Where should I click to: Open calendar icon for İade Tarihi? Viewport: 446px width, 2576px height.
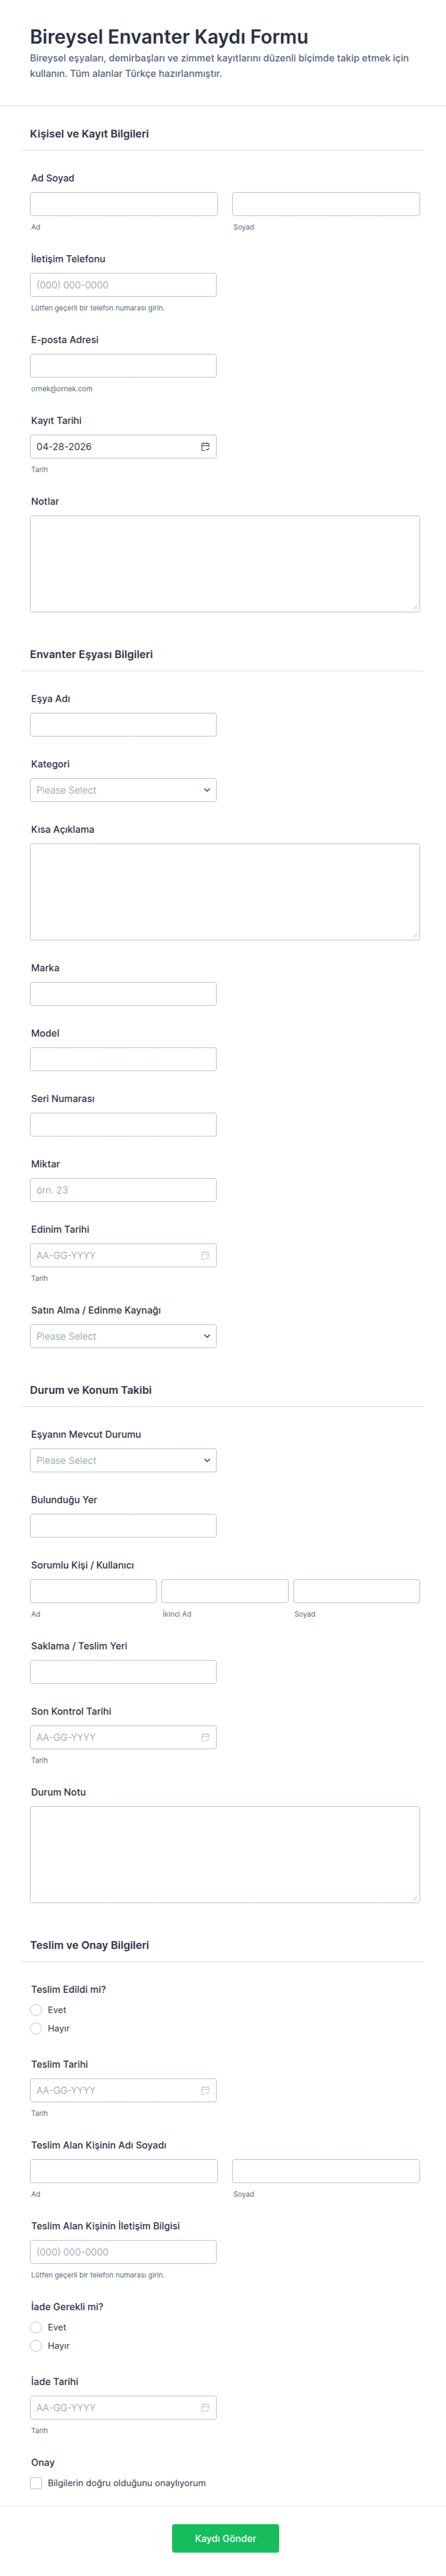pos(205,2407)
